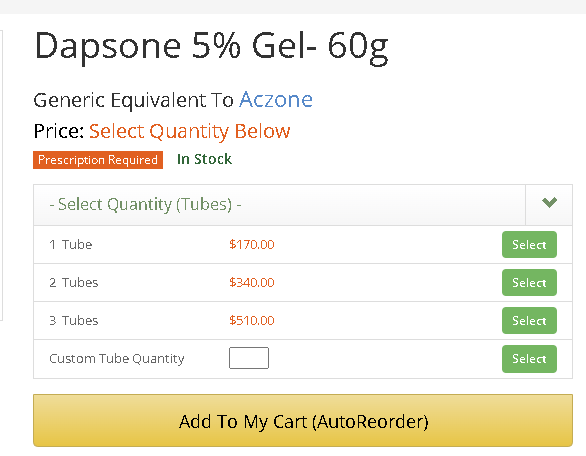The width and height of the screenshot is (586, 456).
Task: Click the In Stock status label
Action: (204, 159)
